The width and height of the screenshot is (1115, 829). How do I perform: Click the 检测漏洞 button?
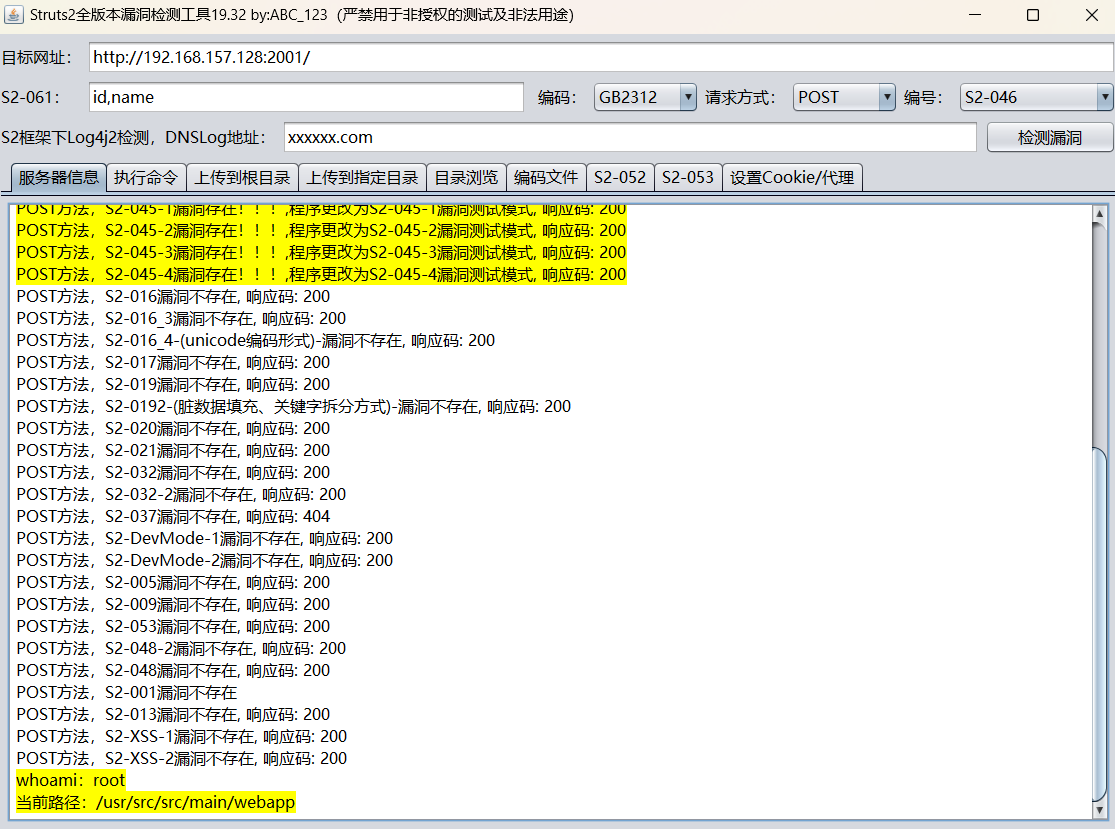point(1050,137)
